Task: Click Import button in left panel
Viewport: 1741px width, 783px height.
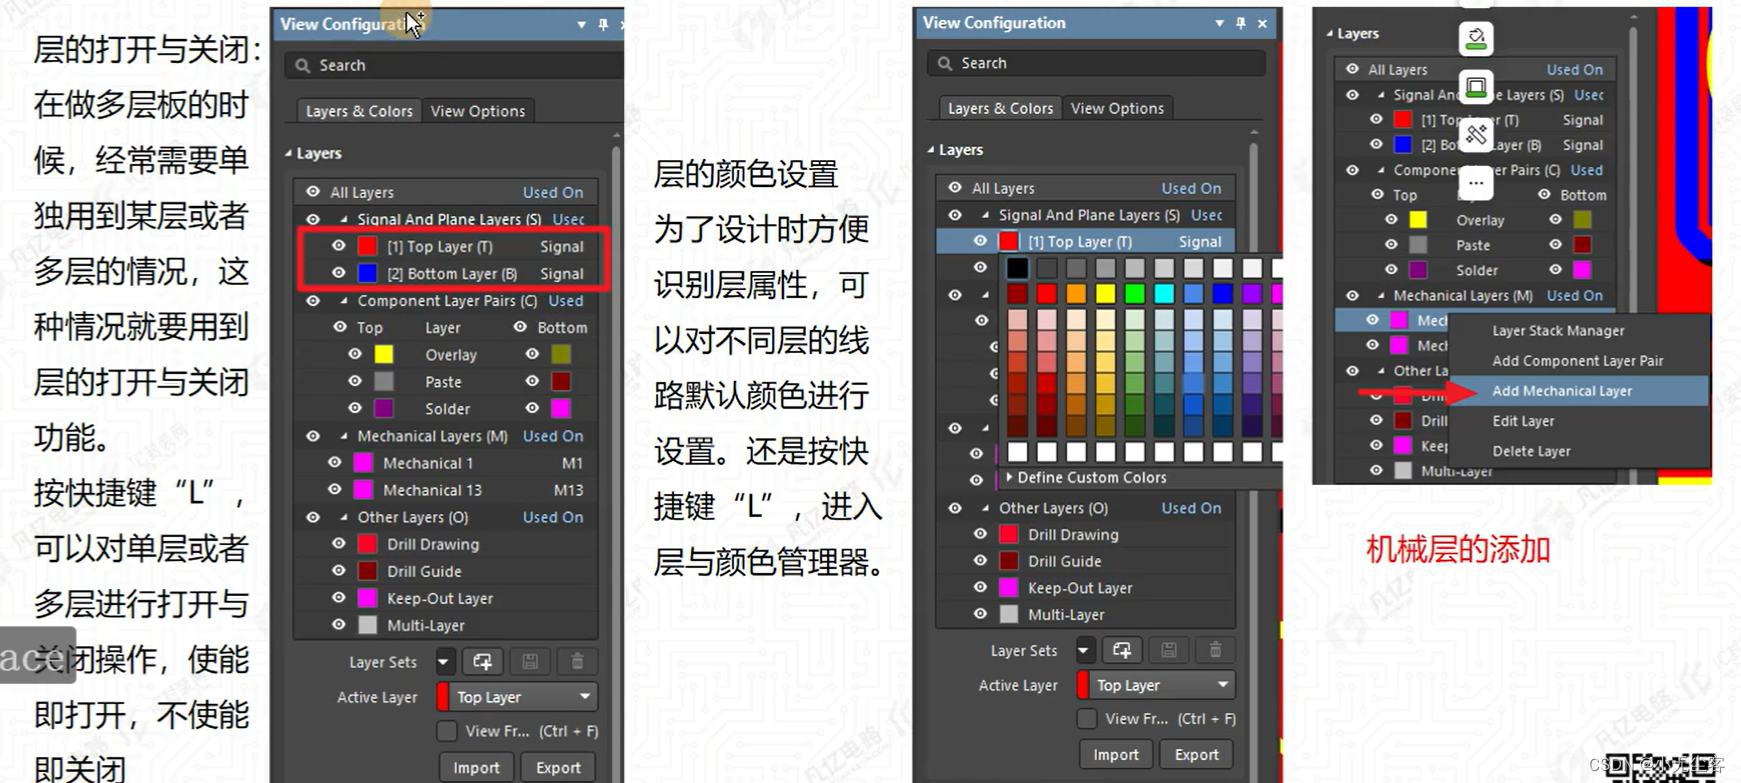Action: click(x=476, y=768)
